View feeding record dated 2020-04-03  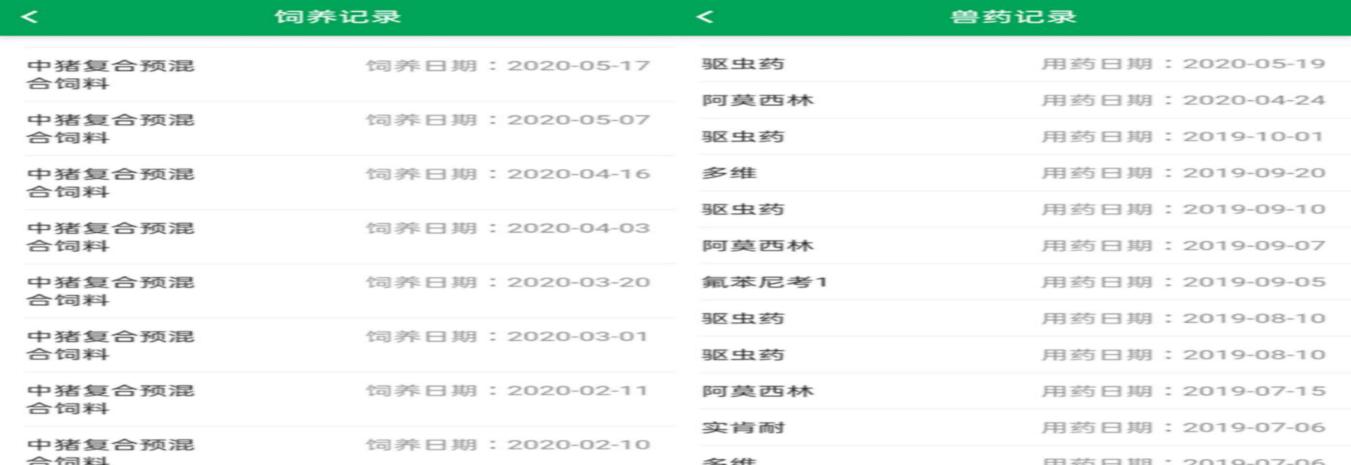click(x=337, y=237)
